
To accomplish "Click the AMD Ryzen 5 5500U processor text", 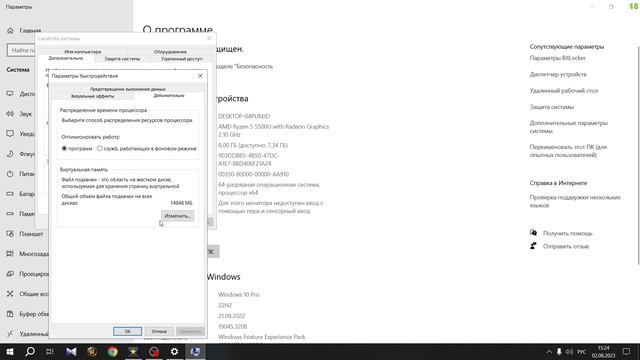I will [x=273, y=131].
